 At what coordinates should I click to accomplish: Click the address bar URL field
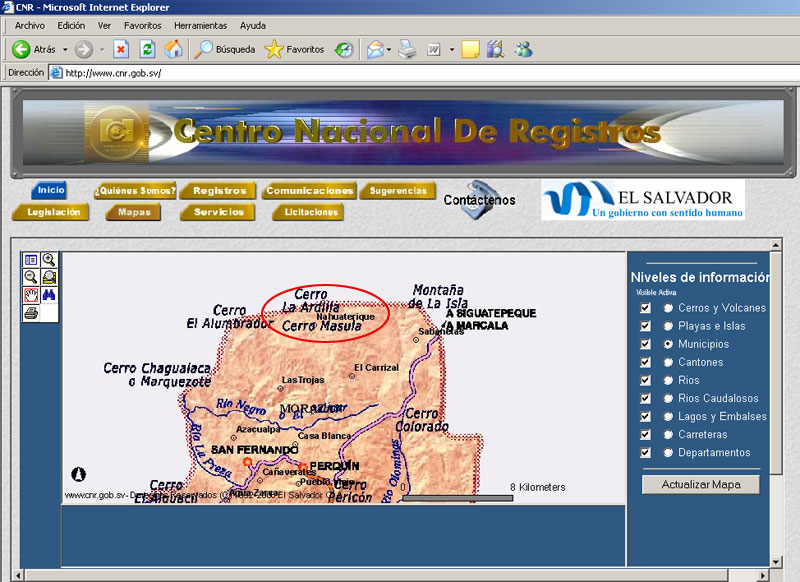[400, 73]
